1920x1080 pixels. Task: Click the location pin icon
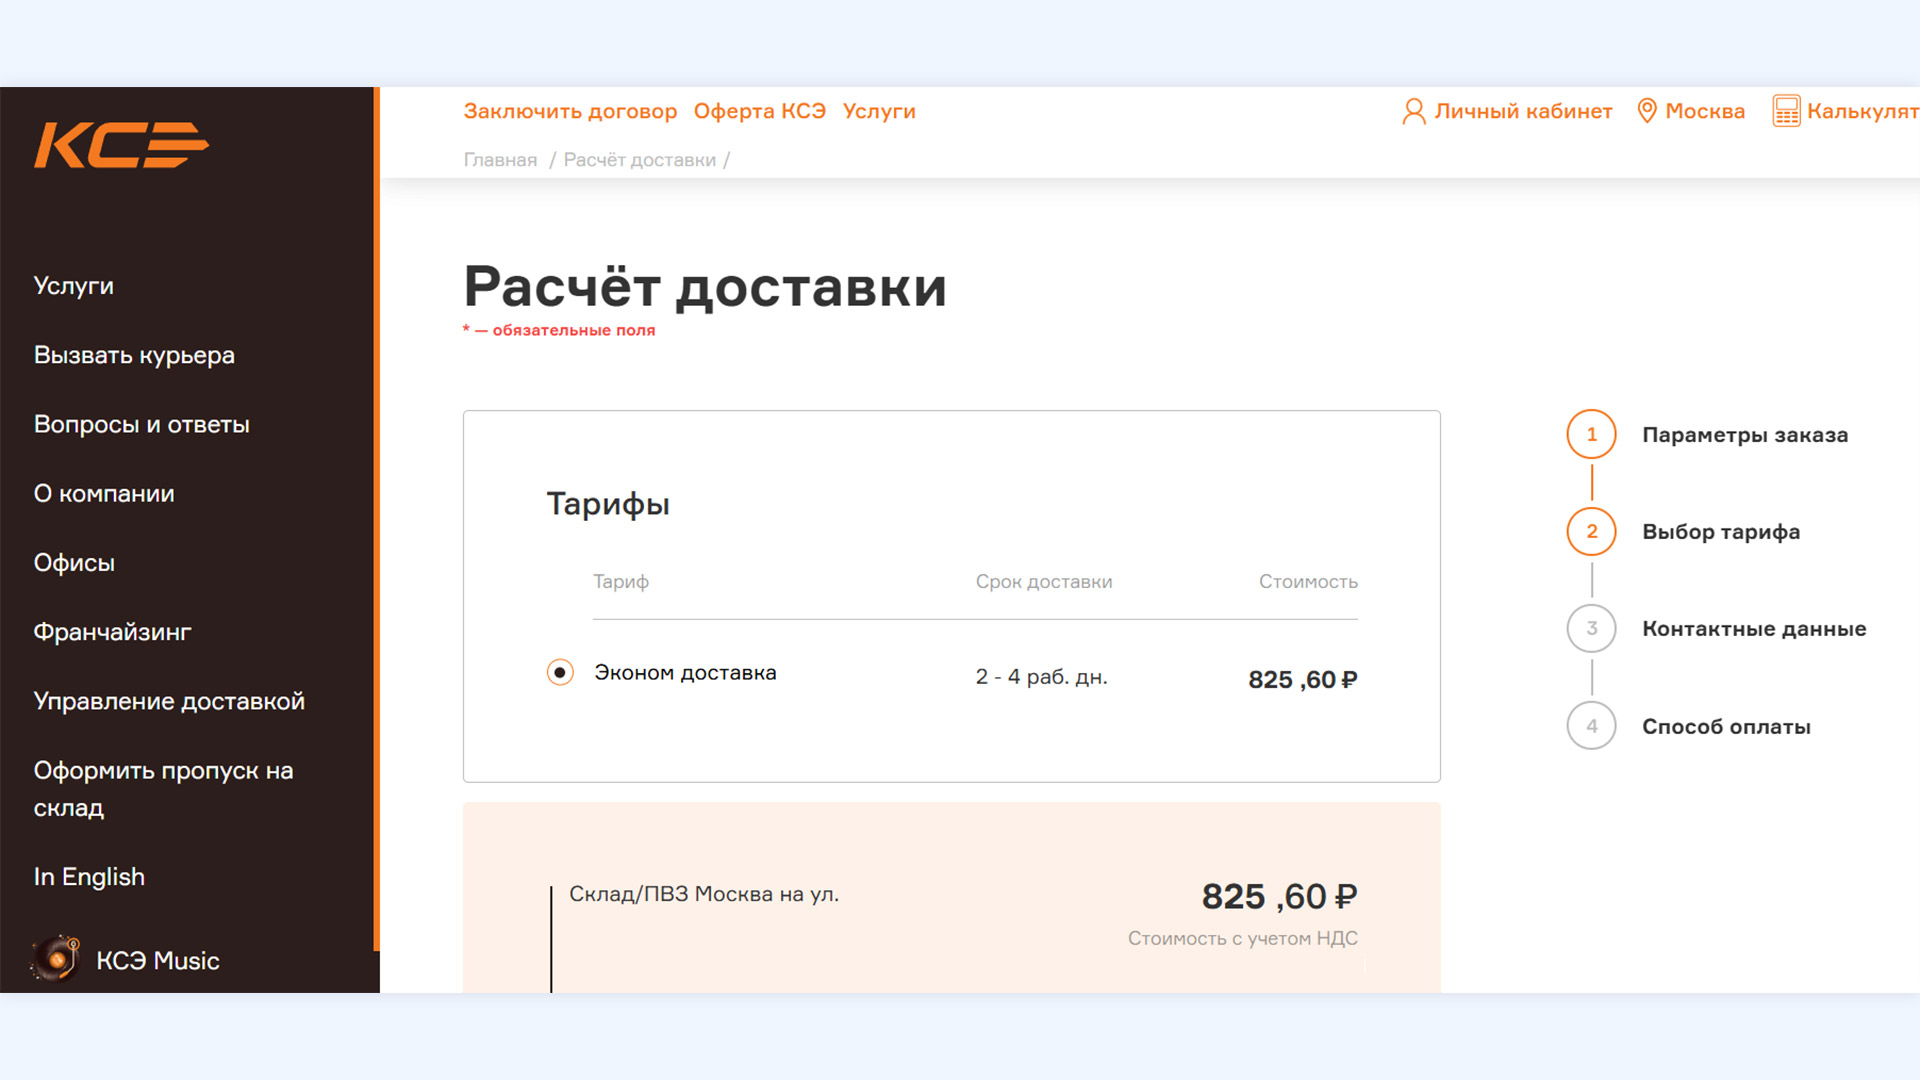[x=1646, y=111]
